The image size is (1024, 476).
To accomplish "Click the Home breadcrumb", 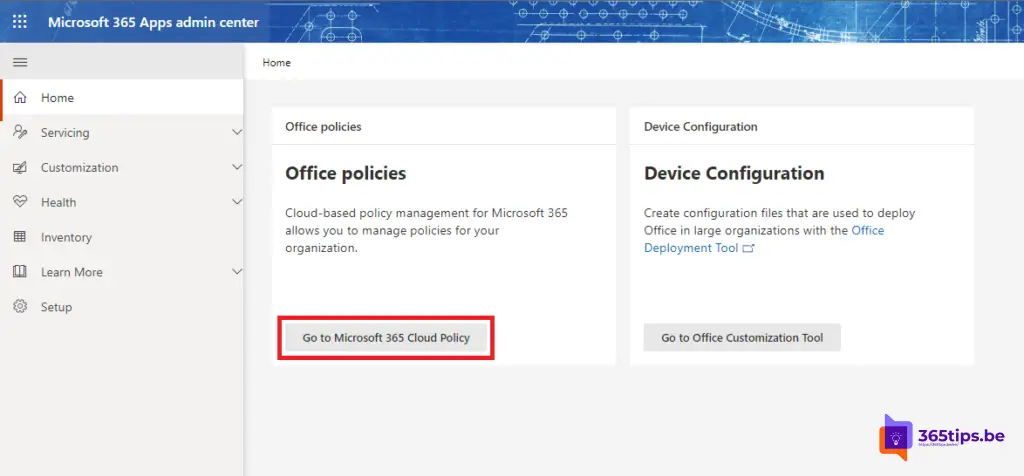I will [276, 63].
